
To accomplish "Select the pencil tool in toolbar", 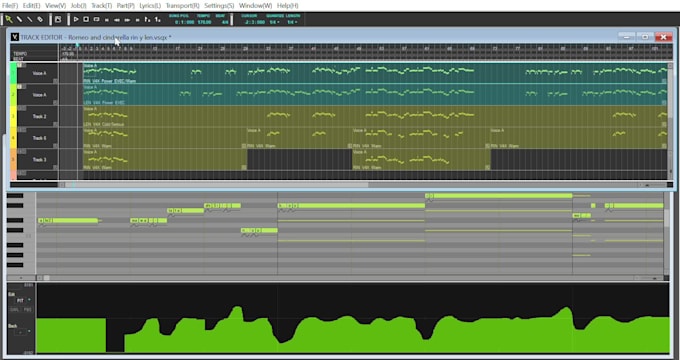I will point(20,19).
